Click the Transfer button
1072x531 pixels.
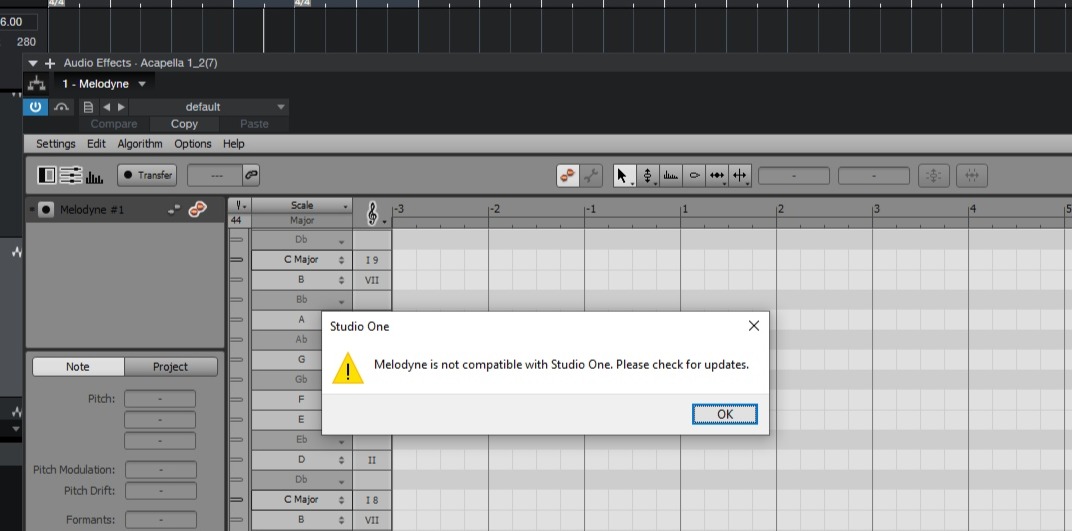[147, 176]
